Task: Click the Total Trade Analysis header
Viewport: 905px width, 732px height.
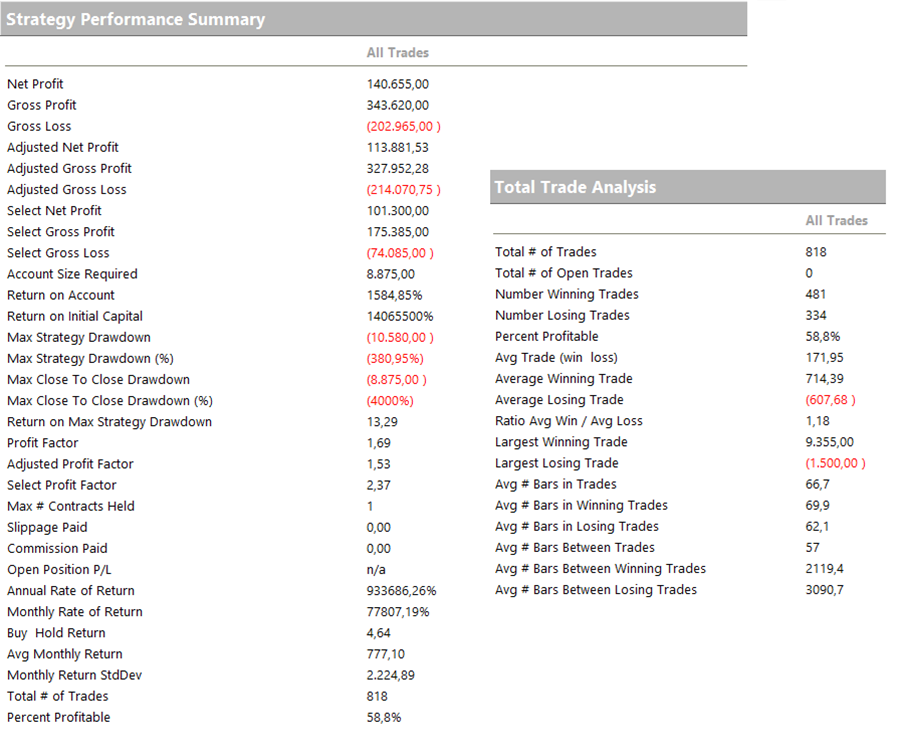Action: 575,187
